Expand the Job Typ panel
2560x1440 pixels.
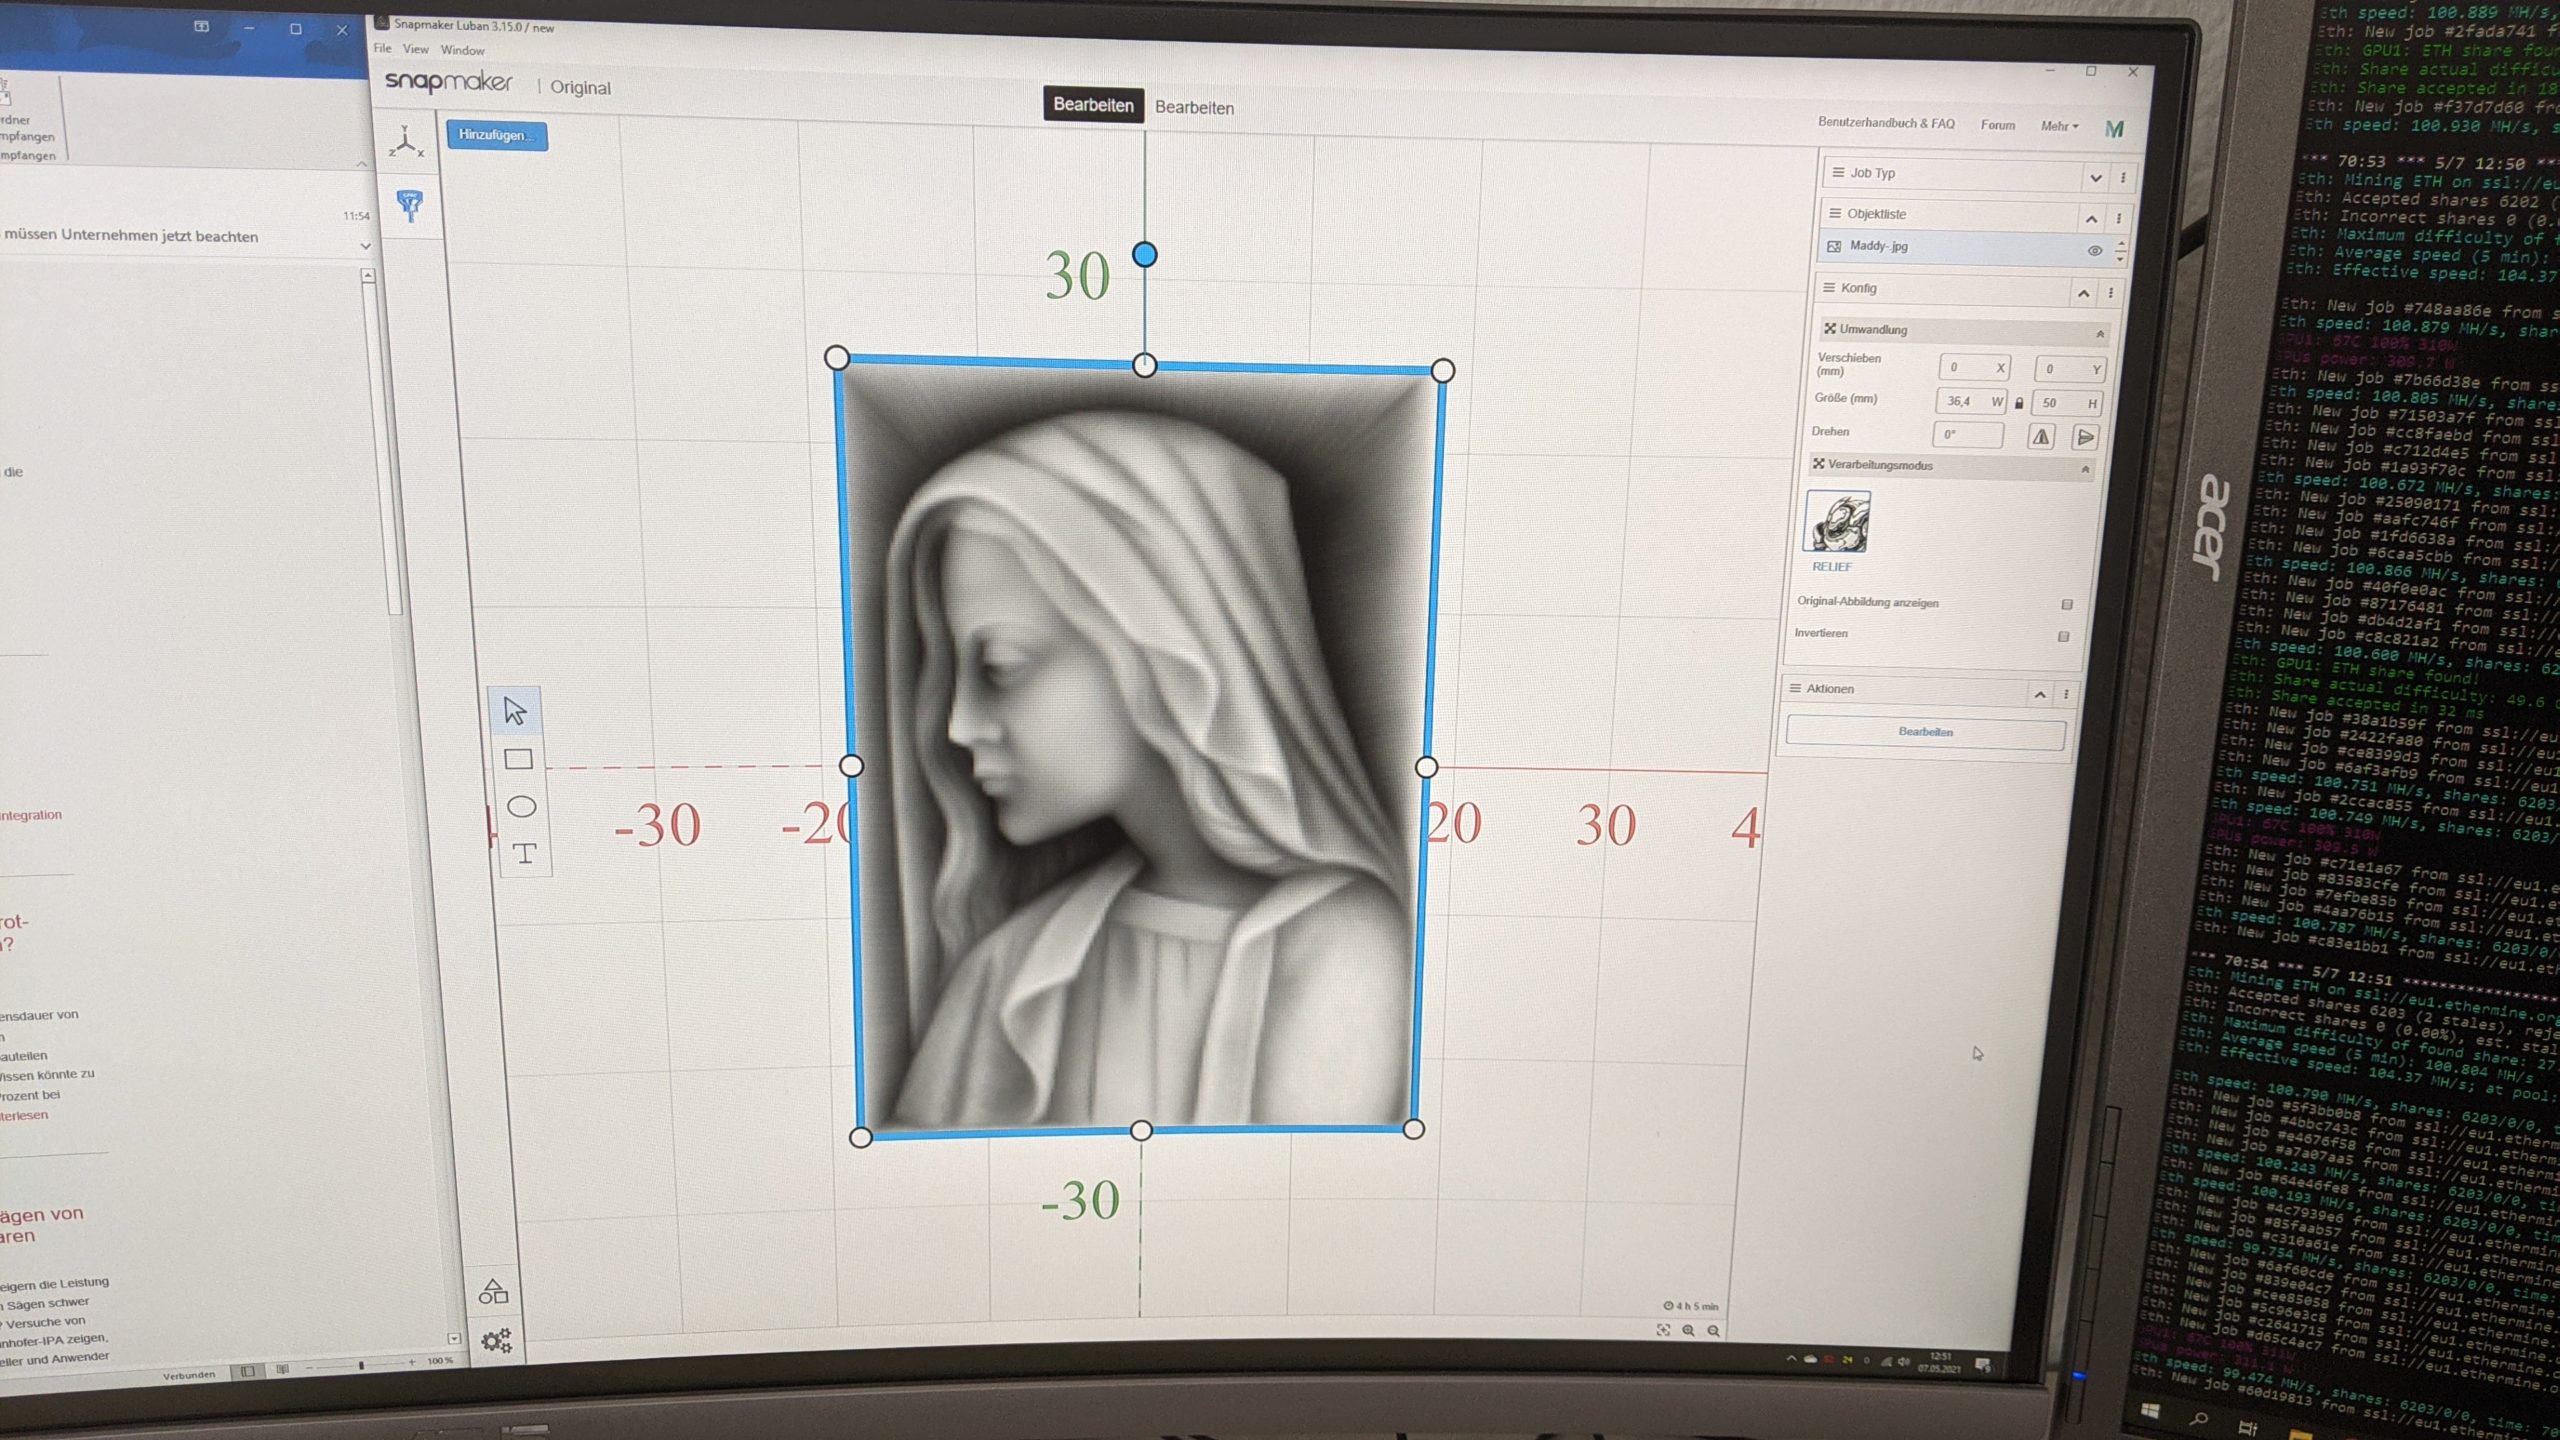2095,178
